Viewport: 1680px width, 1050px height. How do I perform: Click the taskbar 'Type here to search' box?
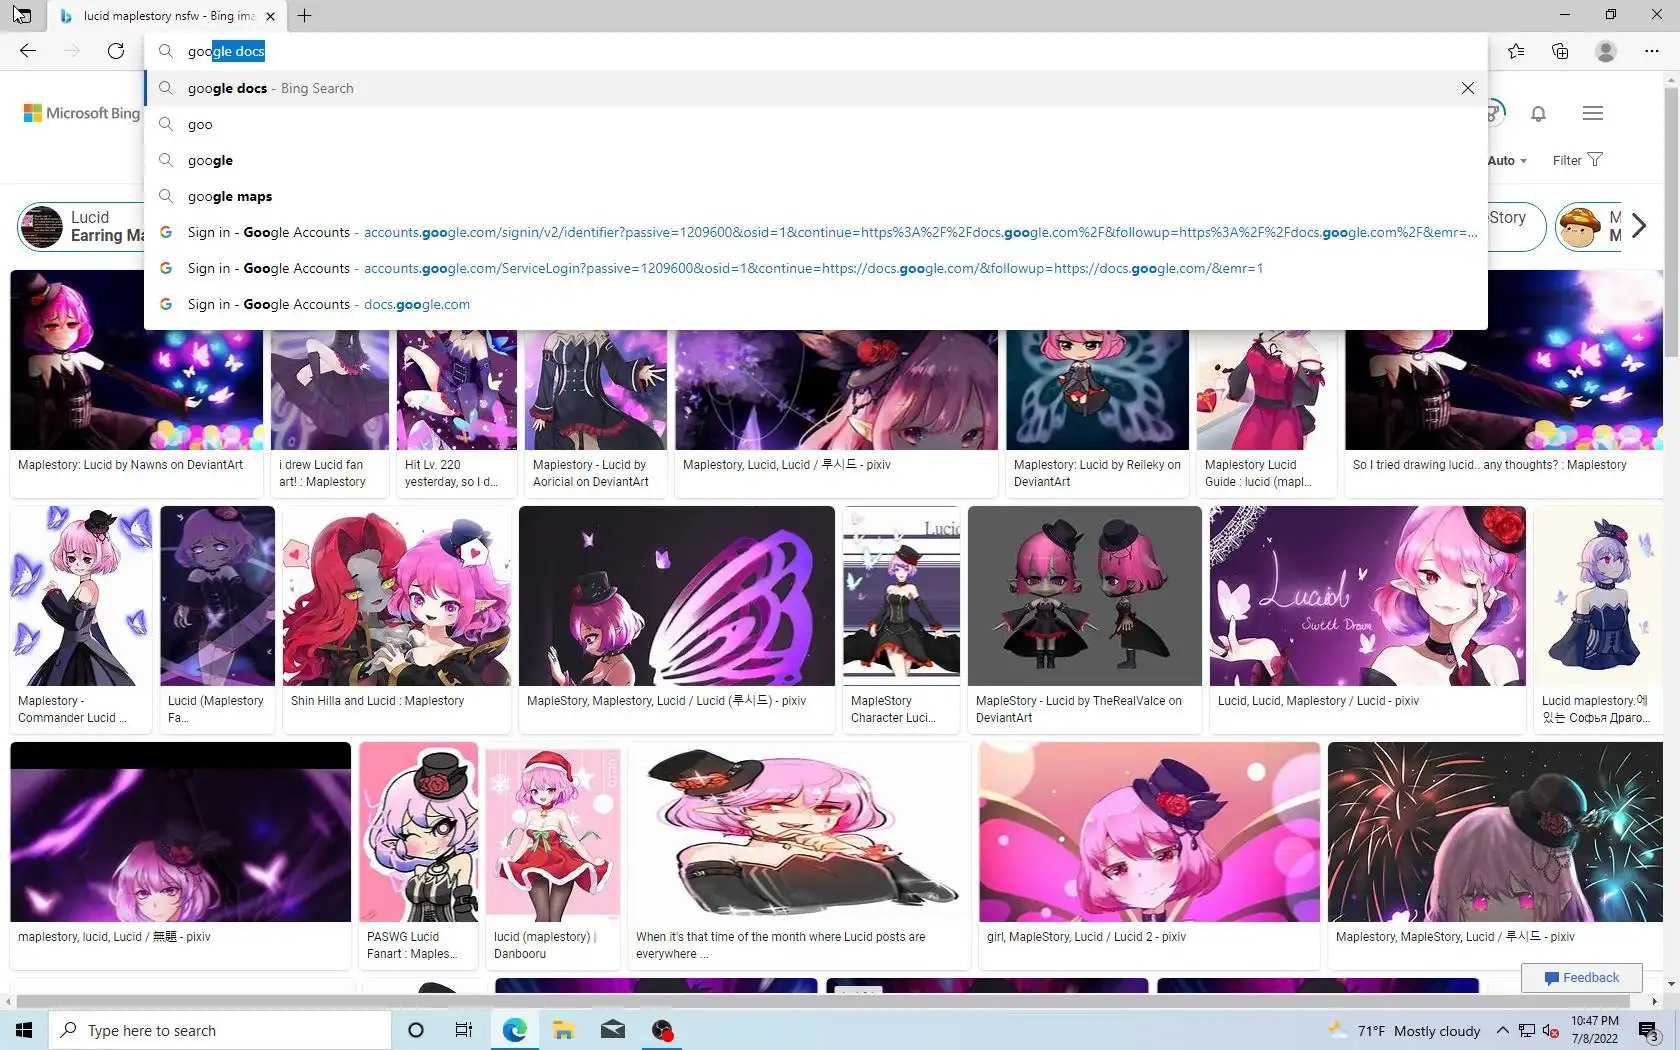click(x=220, y=1030)
